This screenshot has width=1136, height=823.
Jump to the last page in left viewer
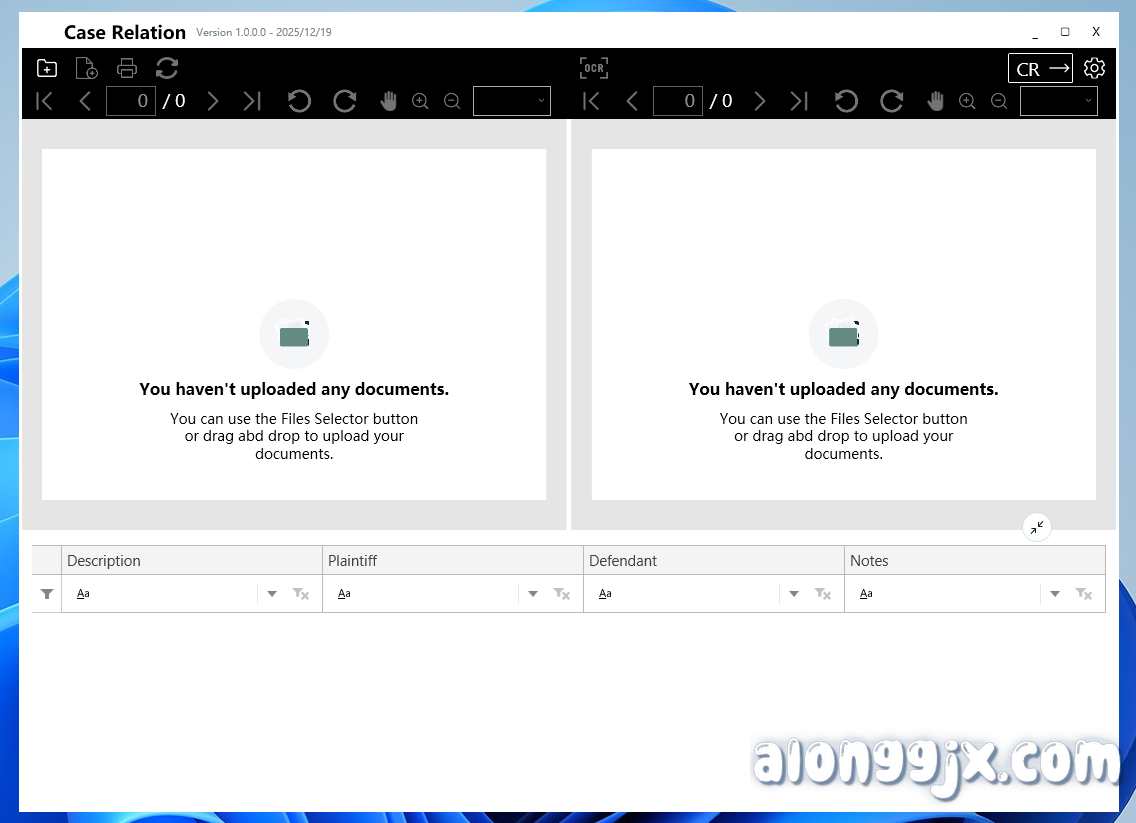click(x=252, y=101)
